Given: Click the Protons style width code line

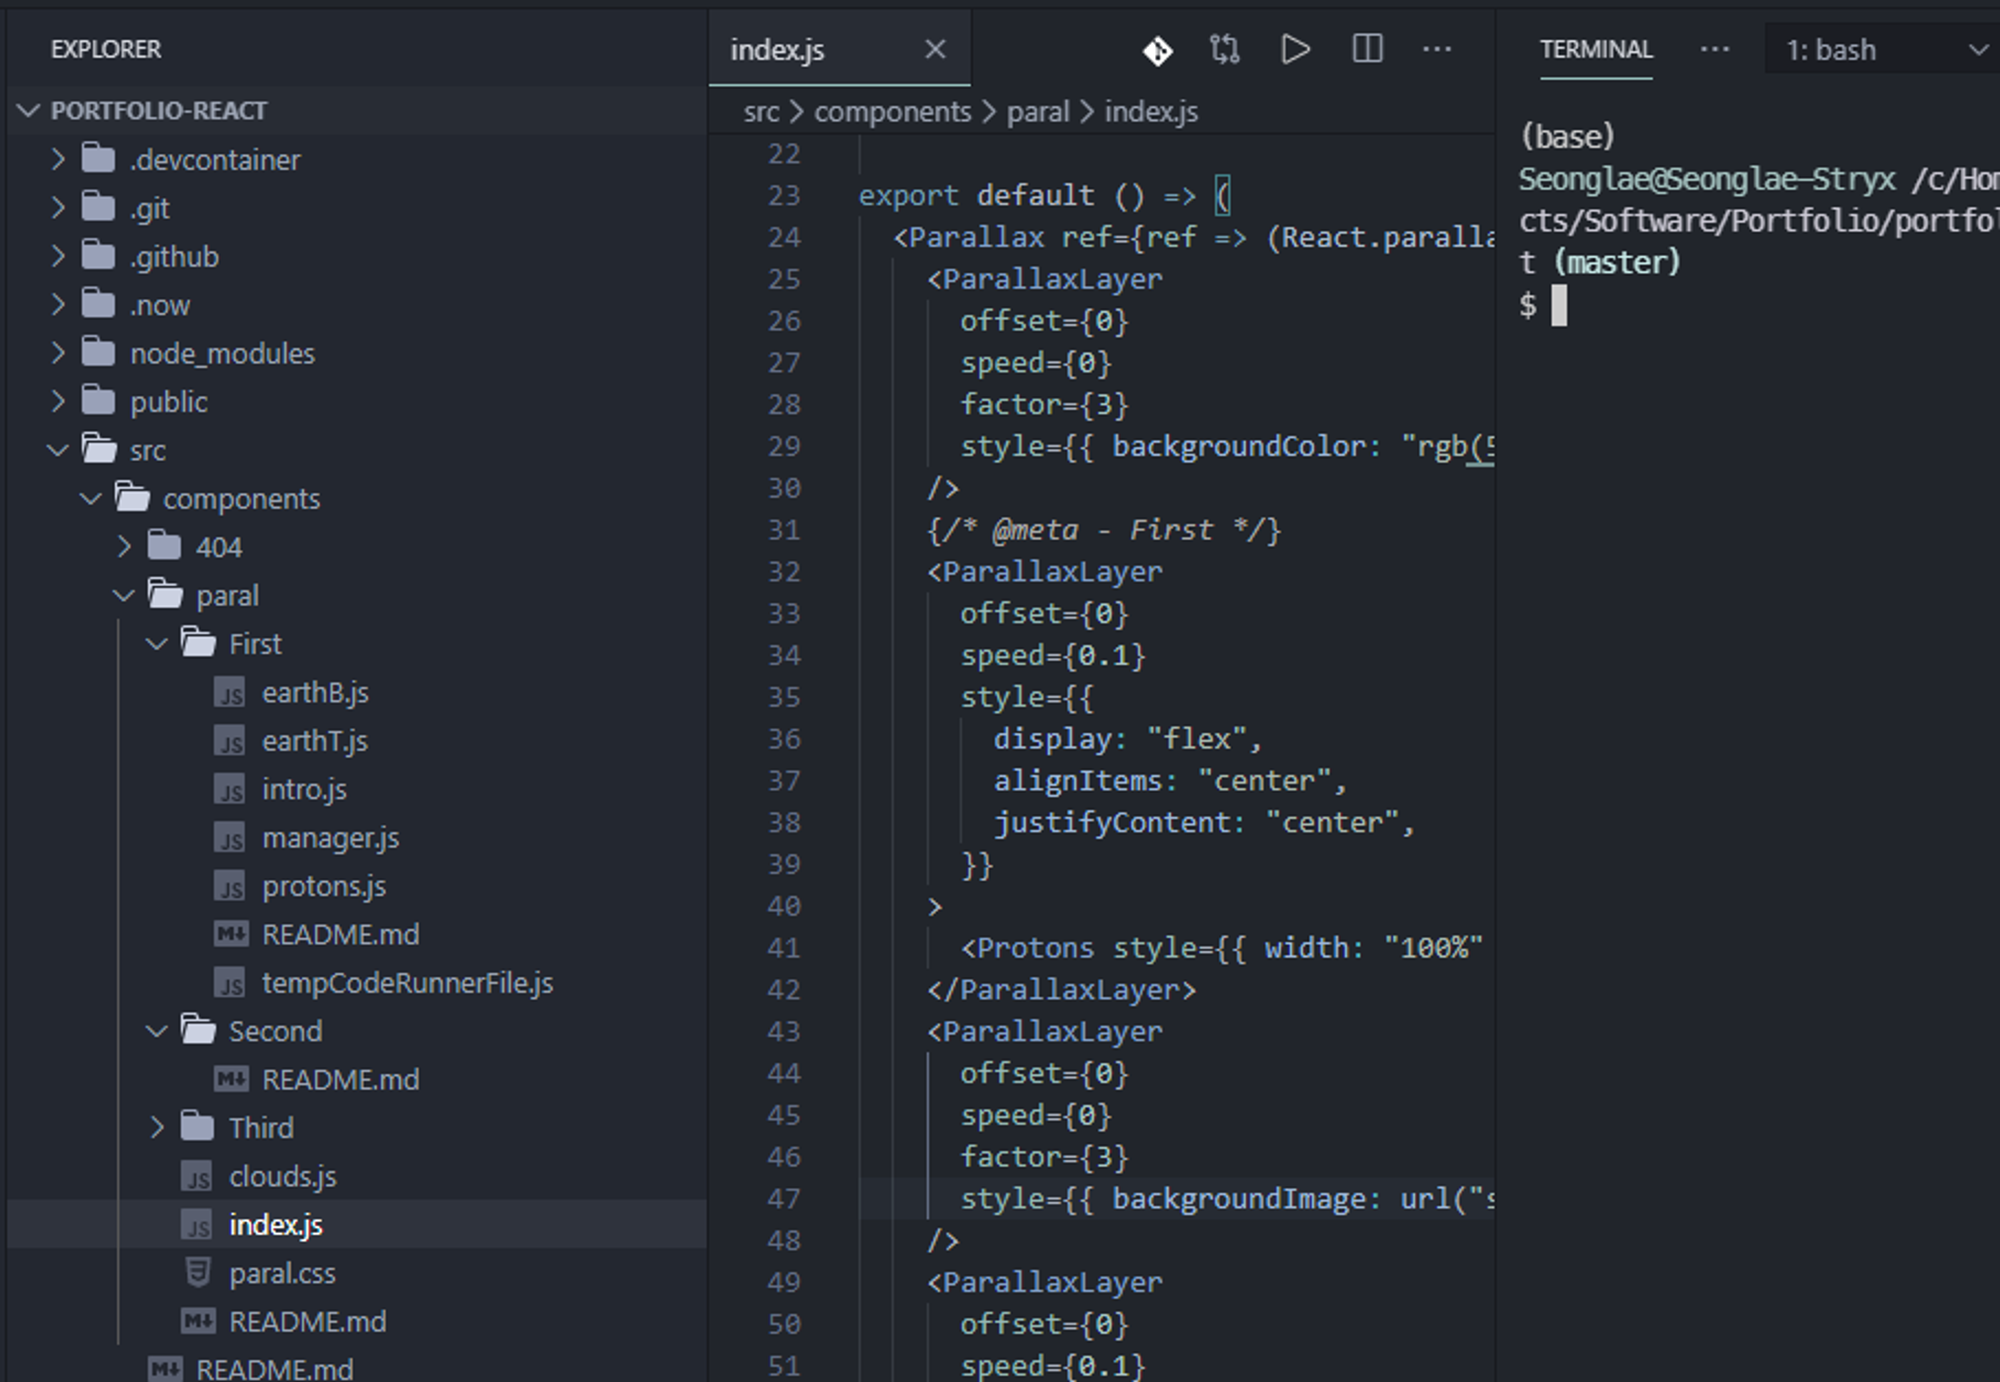Looking at the screenshot, I should (x=1222, y=947).
